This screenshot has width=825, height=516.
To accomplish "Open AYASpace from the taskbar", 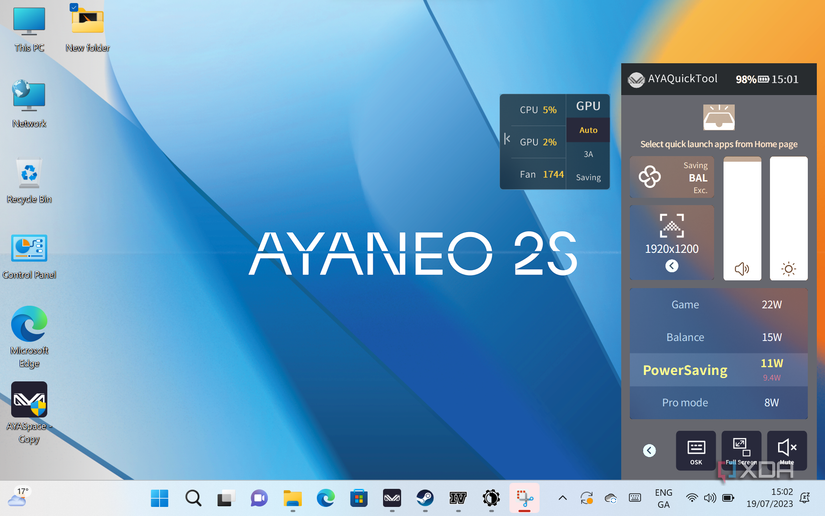I will (392, 498).
